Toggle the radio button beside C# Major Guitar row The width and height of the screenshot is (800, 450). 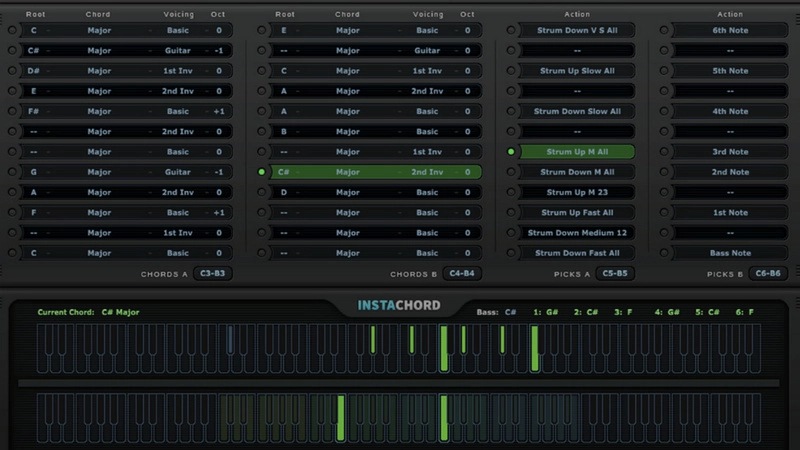pyautogui.click(x=12, y=51)
